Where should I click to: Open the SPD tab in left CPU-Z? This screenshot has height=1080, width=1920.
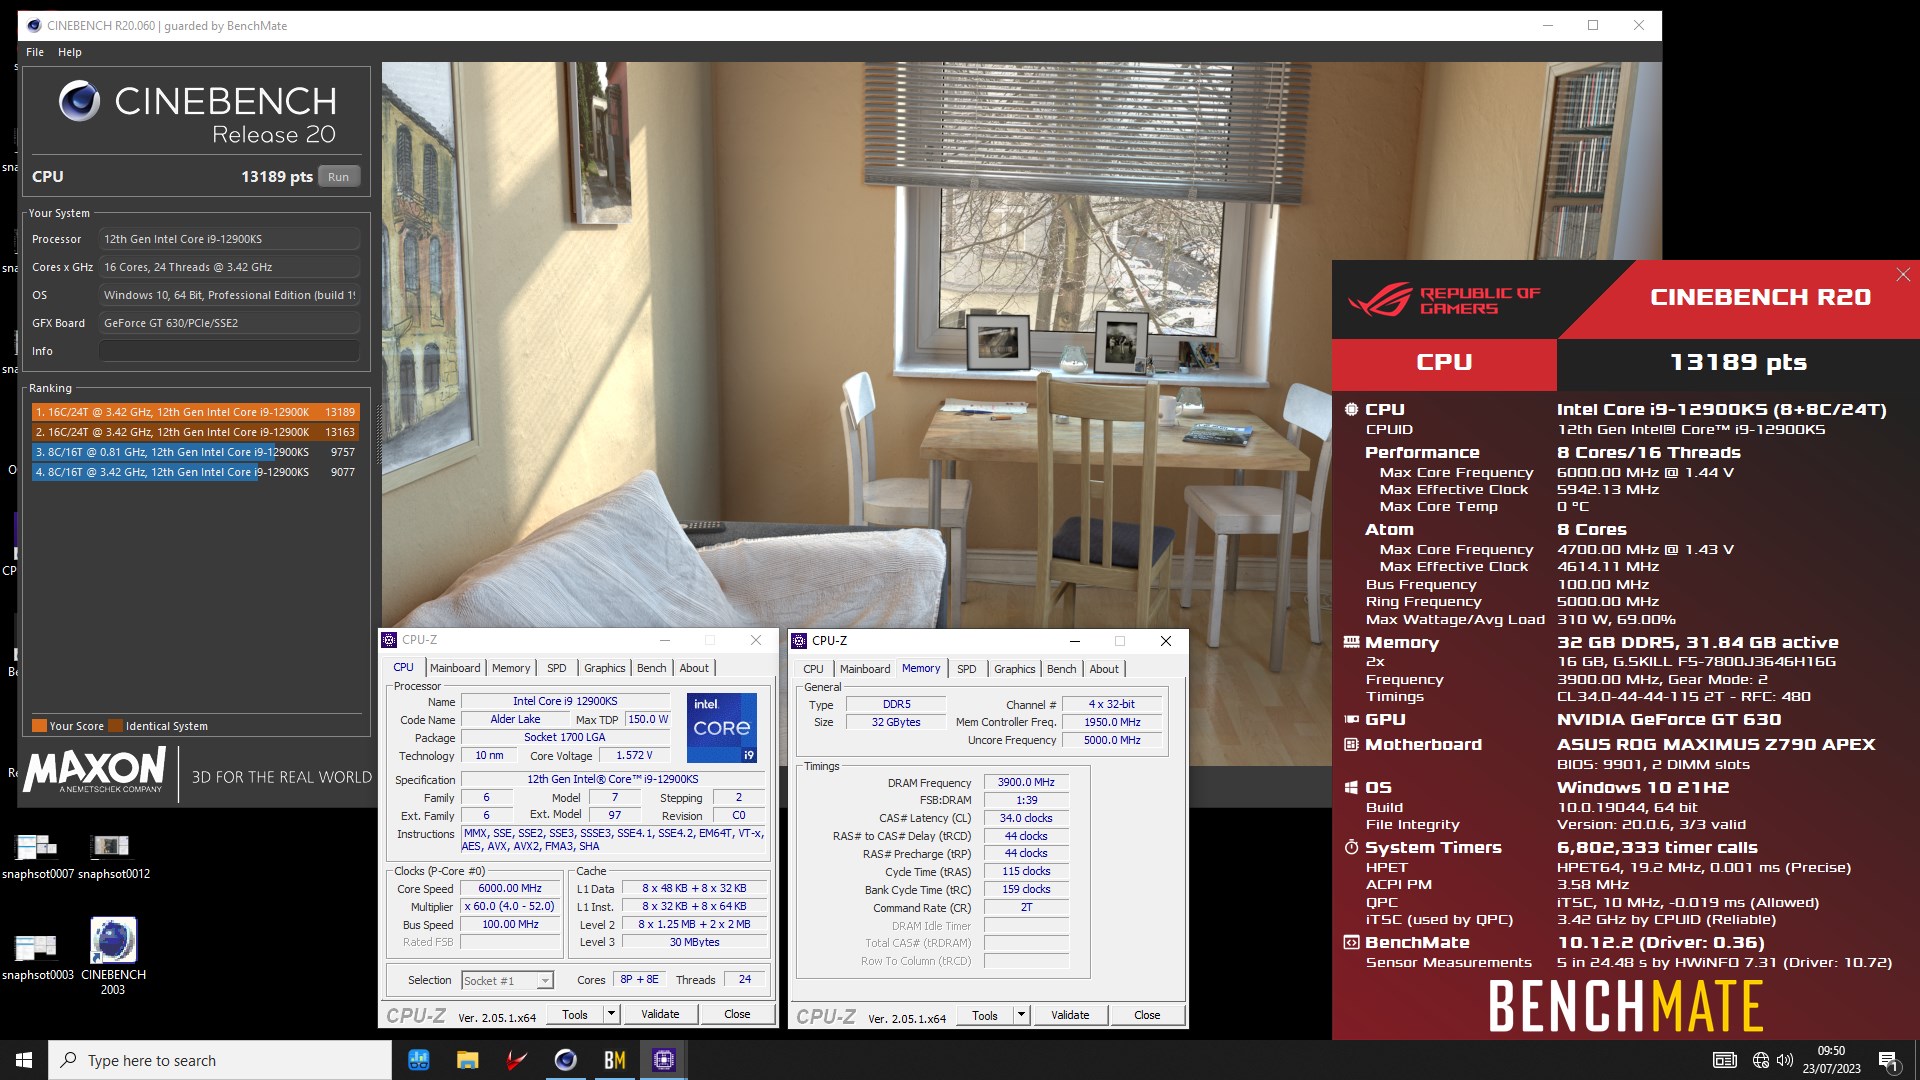pyautogui.click(x=557, y=668)
